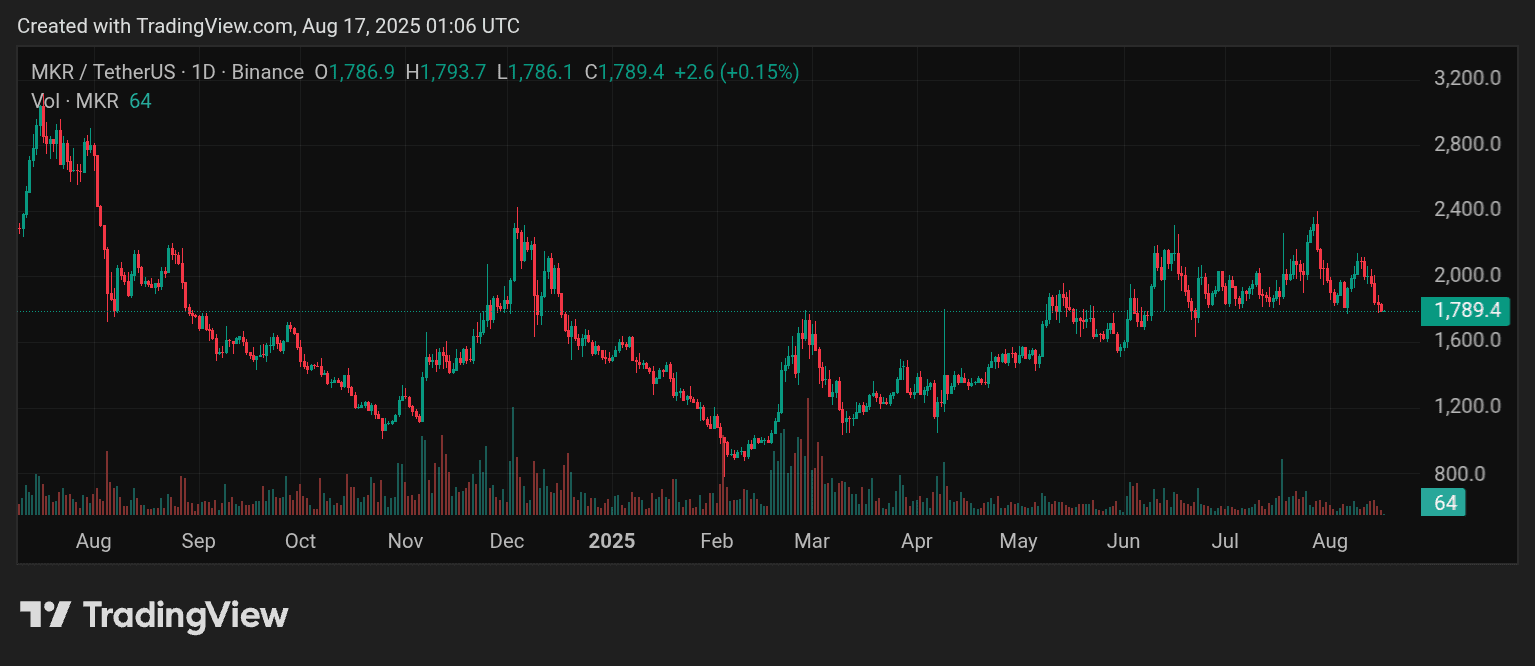
Task: Click the Mar time axis label
Action: point(811,542)
